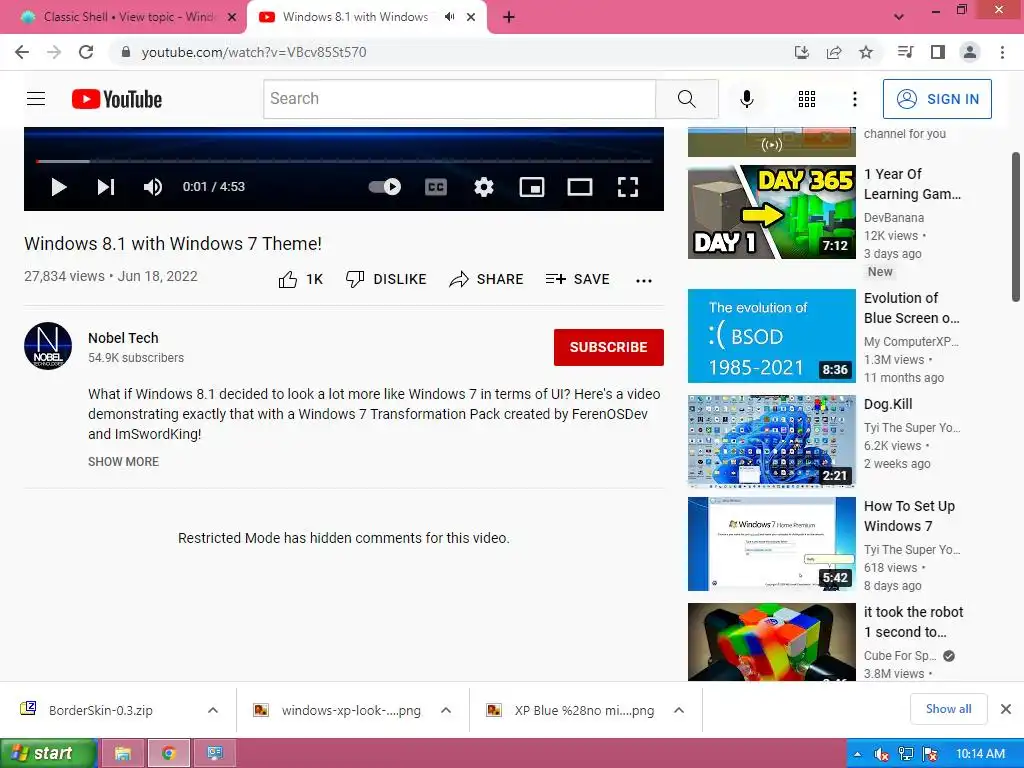Expand description with SHOW MORE

(123, 462)
